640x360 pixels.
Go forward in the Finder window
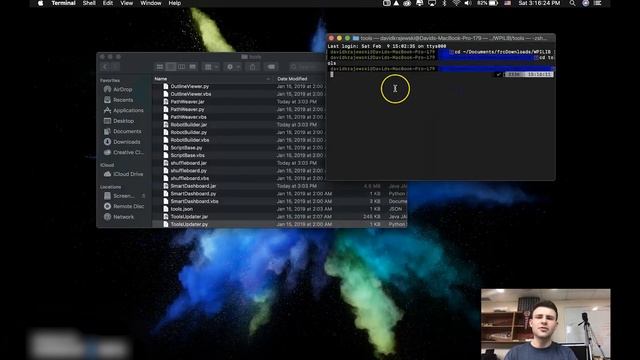116,67
